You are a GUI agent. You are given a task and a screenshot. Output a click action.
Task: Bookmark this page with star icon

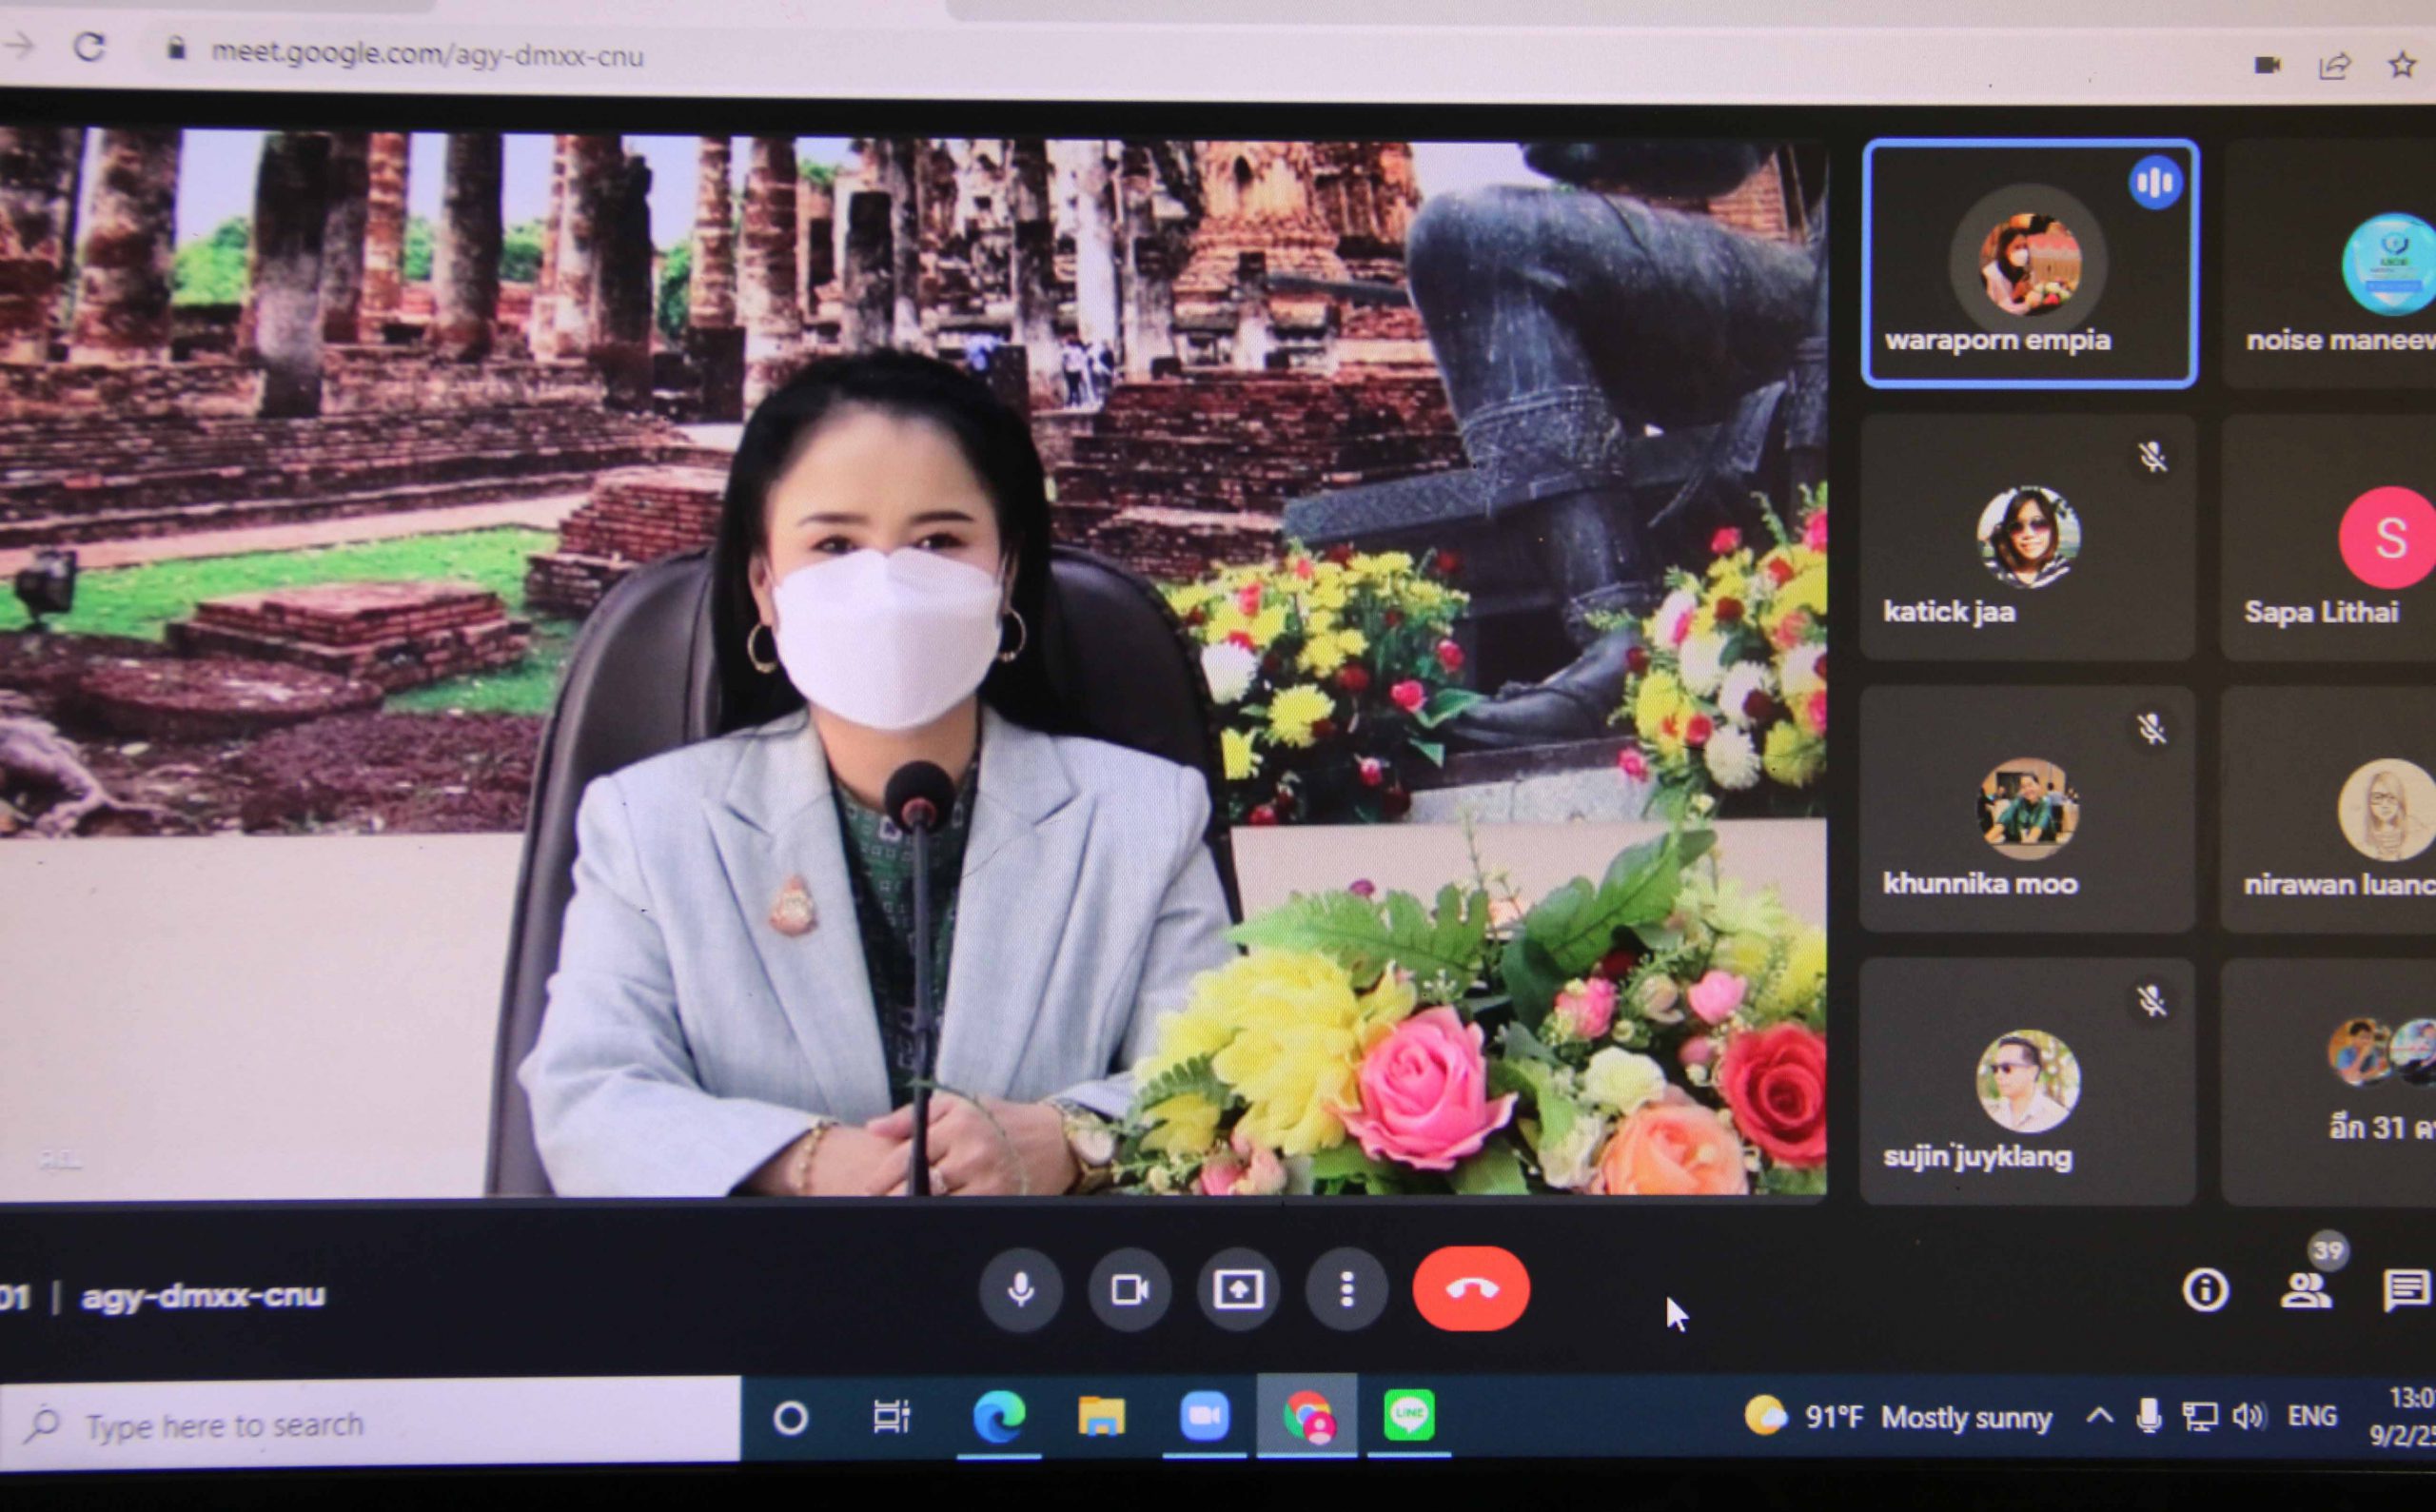2401,66
